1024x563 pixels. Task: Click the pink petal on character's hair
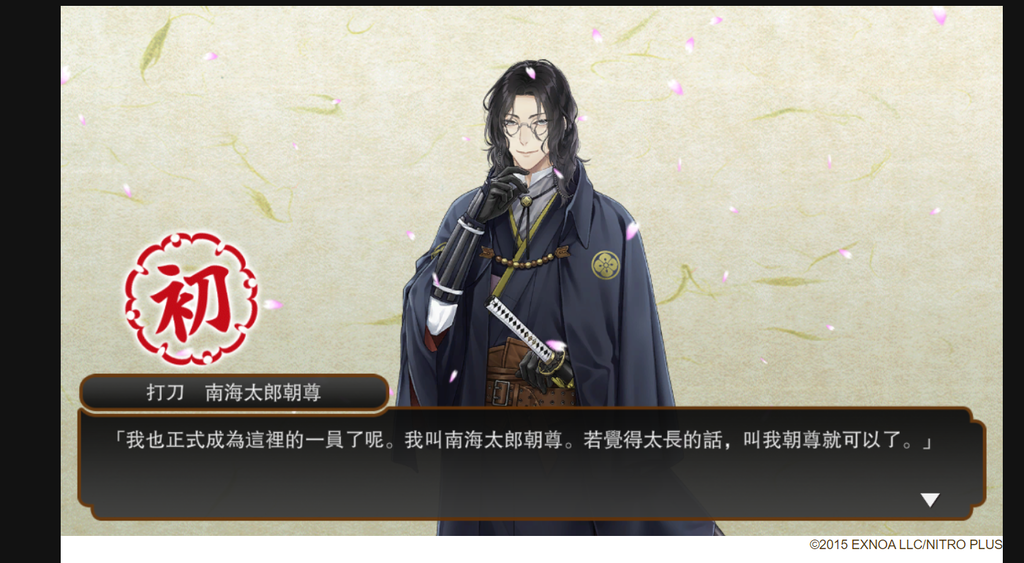[530, 72]
